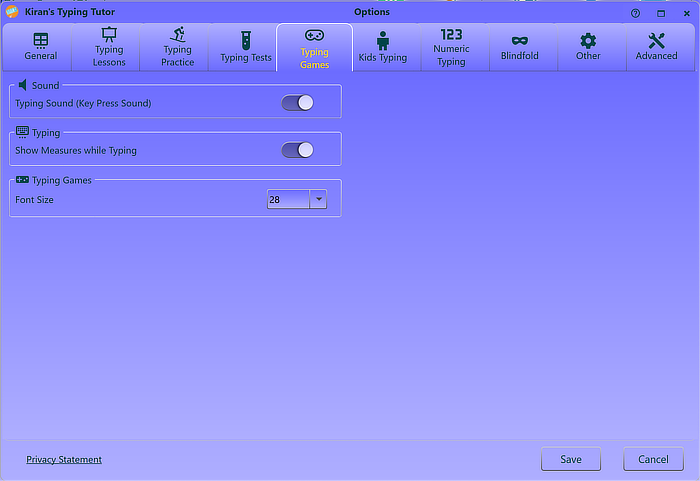700x481 pixels.
Task: Close the Options window
Action: (x=687, y=13)
